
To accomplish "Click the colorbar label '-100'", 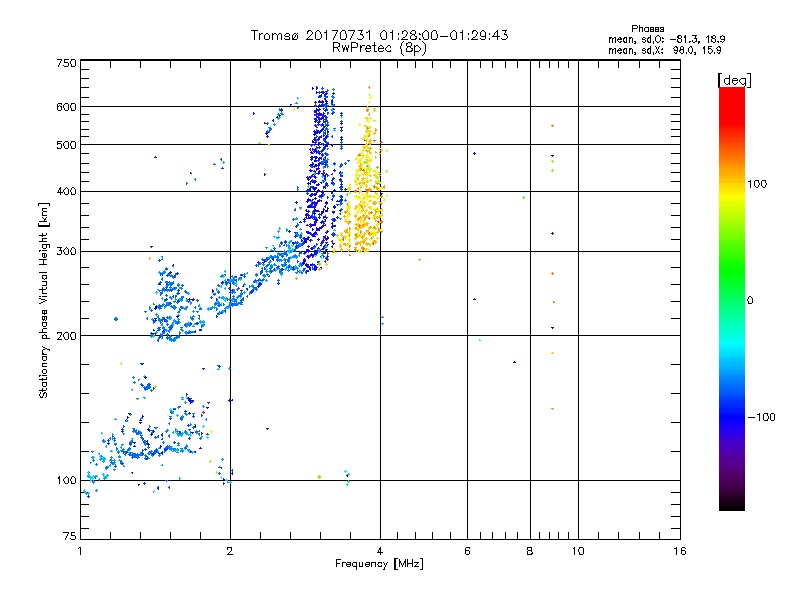I will pos(761,417).
